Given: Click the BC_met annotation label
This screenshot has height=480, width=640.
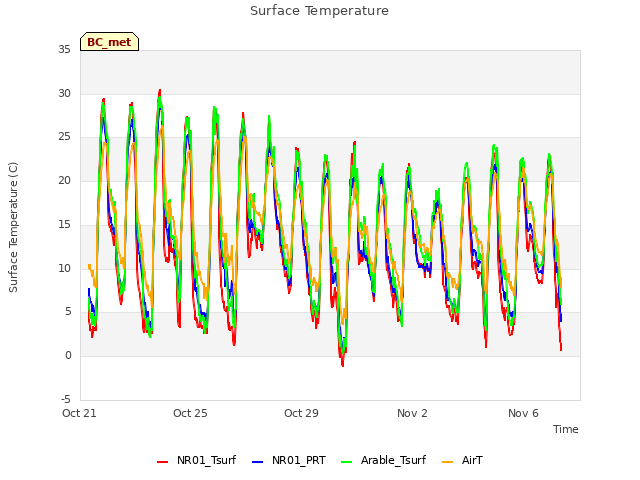Looking at the screenshot, I should click(109, 42).
